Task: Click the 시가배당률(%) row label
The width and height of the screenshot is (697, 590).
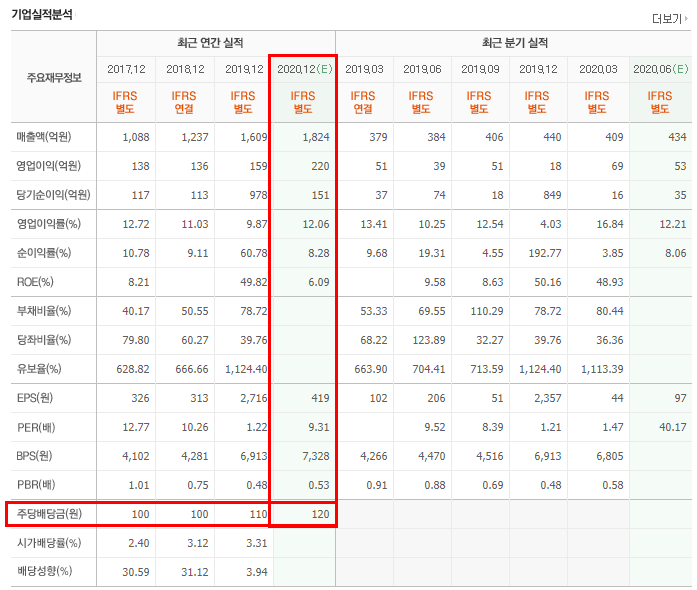Action: 49,543
